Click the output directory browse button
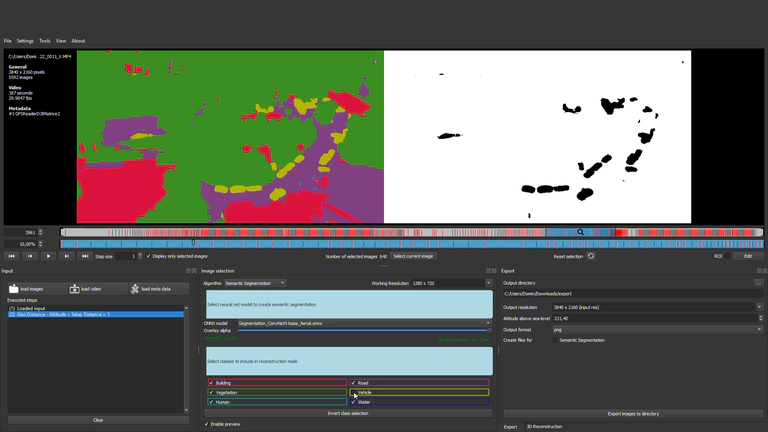768x432 pixels. 760,283
